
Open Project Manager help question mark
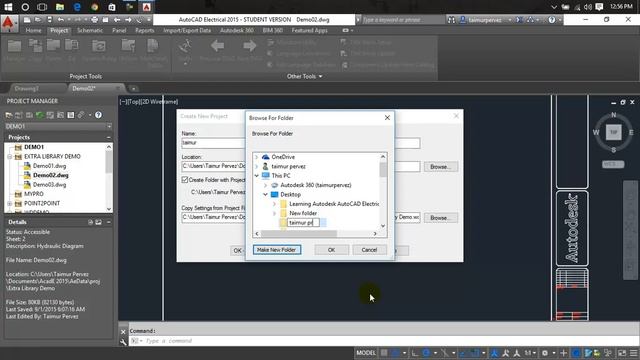click(x=98, y=115)
